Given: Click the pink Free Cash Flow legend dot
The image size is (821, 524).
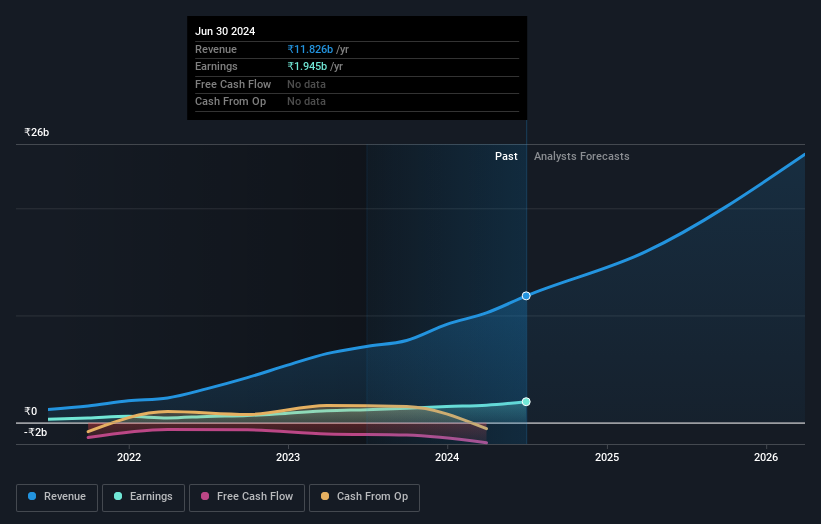Looking at the screenshot, I should tap(205, 496).
